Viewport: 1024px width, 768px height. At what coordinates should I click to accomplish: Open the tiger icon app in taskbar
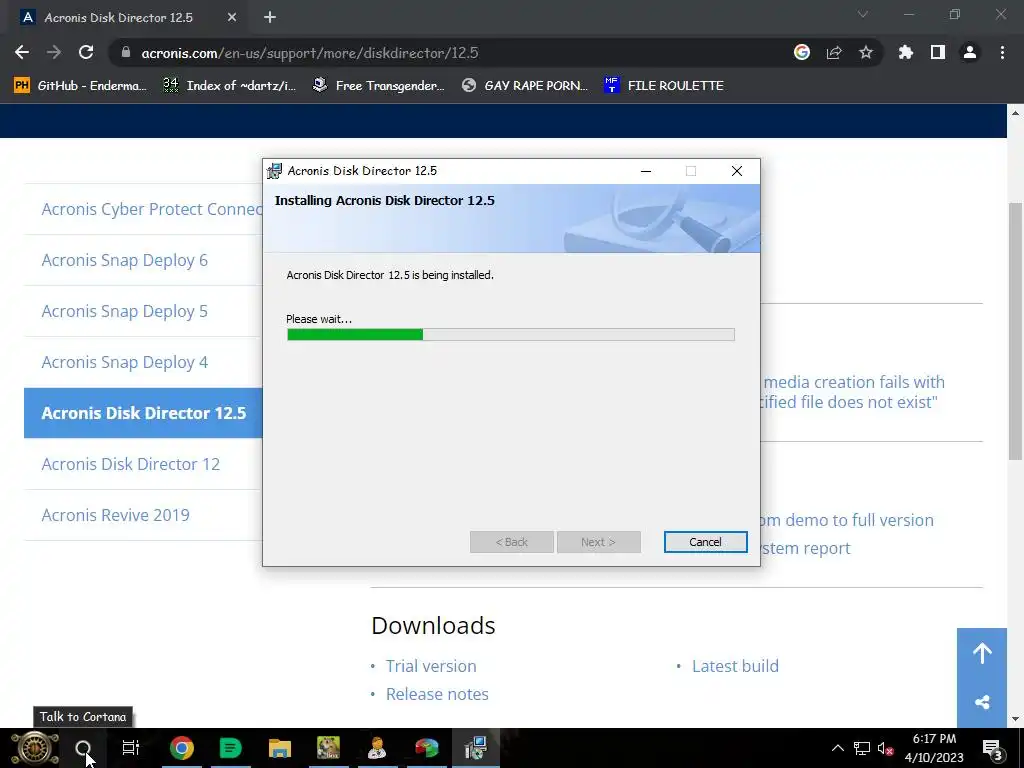pos(328,748)
